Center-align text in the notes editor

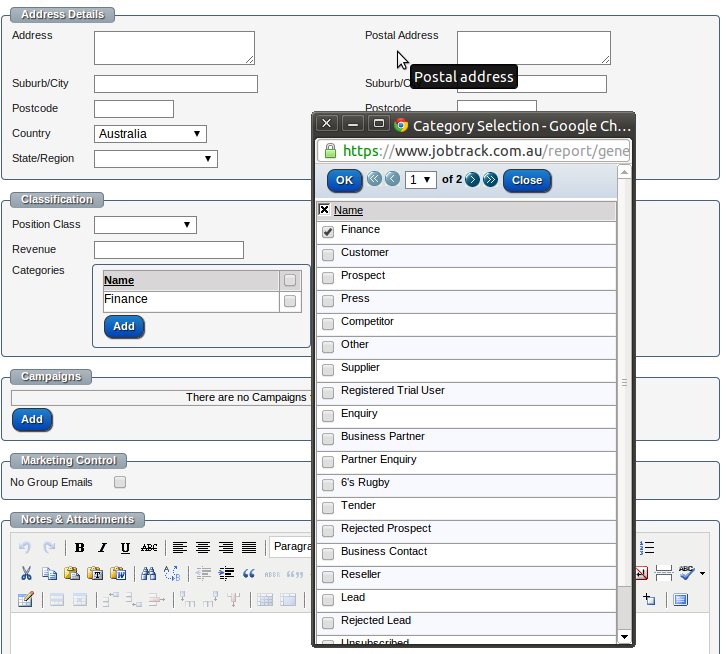(x=203, y=548)
